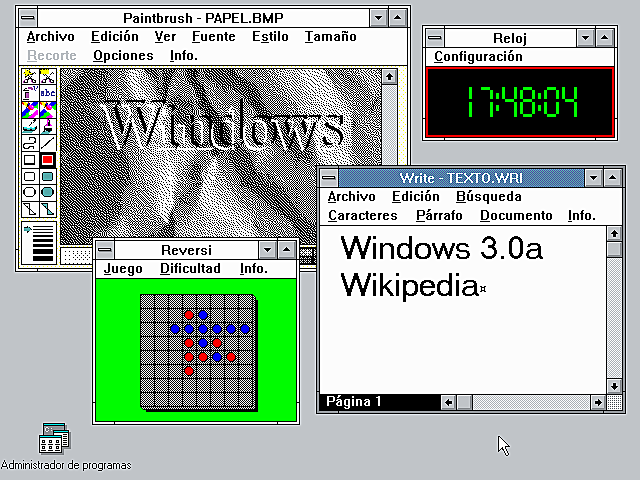Click the Write vertical scroll-up arrow
This screenshot has height=480, width=640.
(x=614, y=234)
